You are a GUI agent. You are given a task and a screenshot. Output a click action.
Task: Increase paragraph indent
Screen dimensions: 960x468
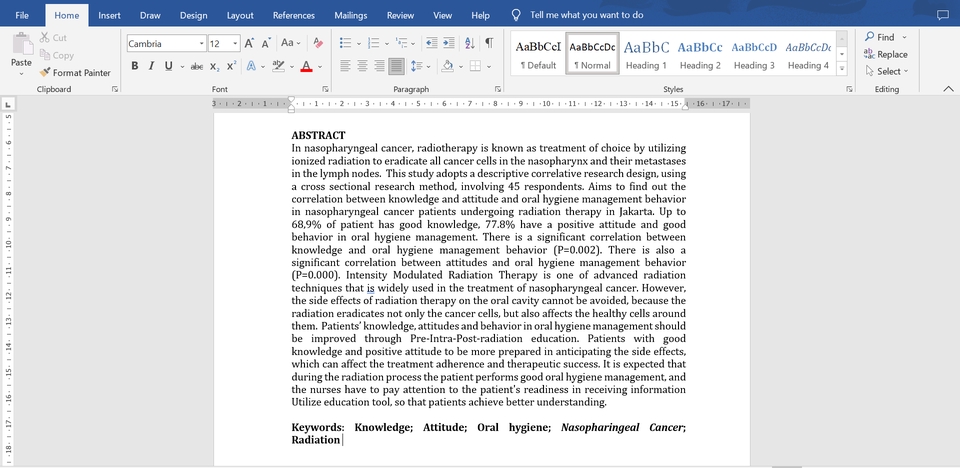[x=449, y=43]
